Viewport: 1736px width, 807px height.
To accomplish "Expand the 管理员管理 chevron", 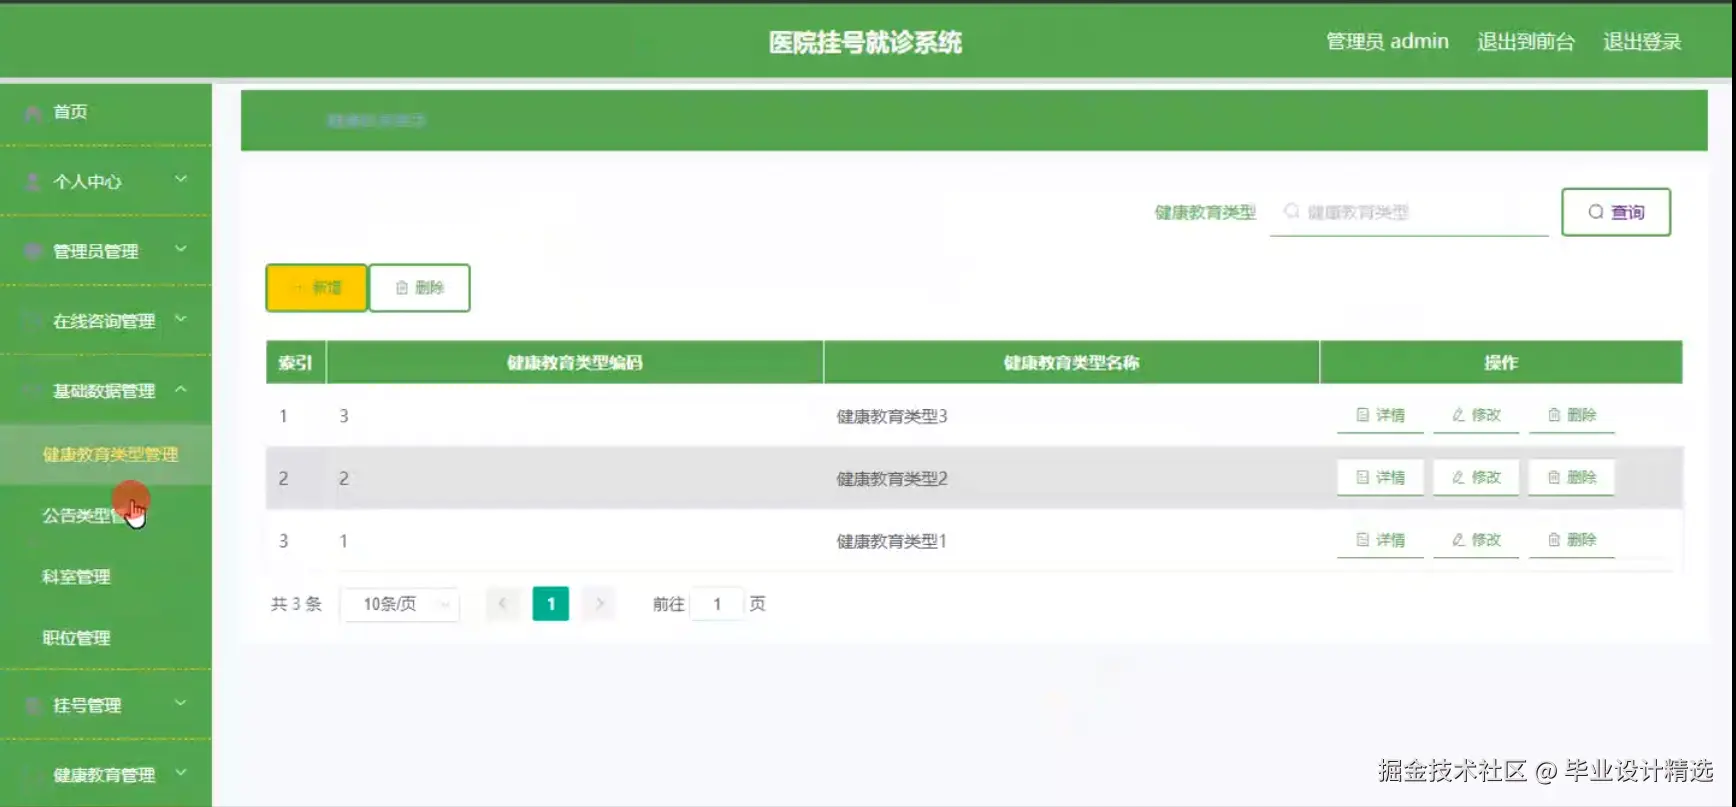I will pyautogui.click(x=181, y=249).
